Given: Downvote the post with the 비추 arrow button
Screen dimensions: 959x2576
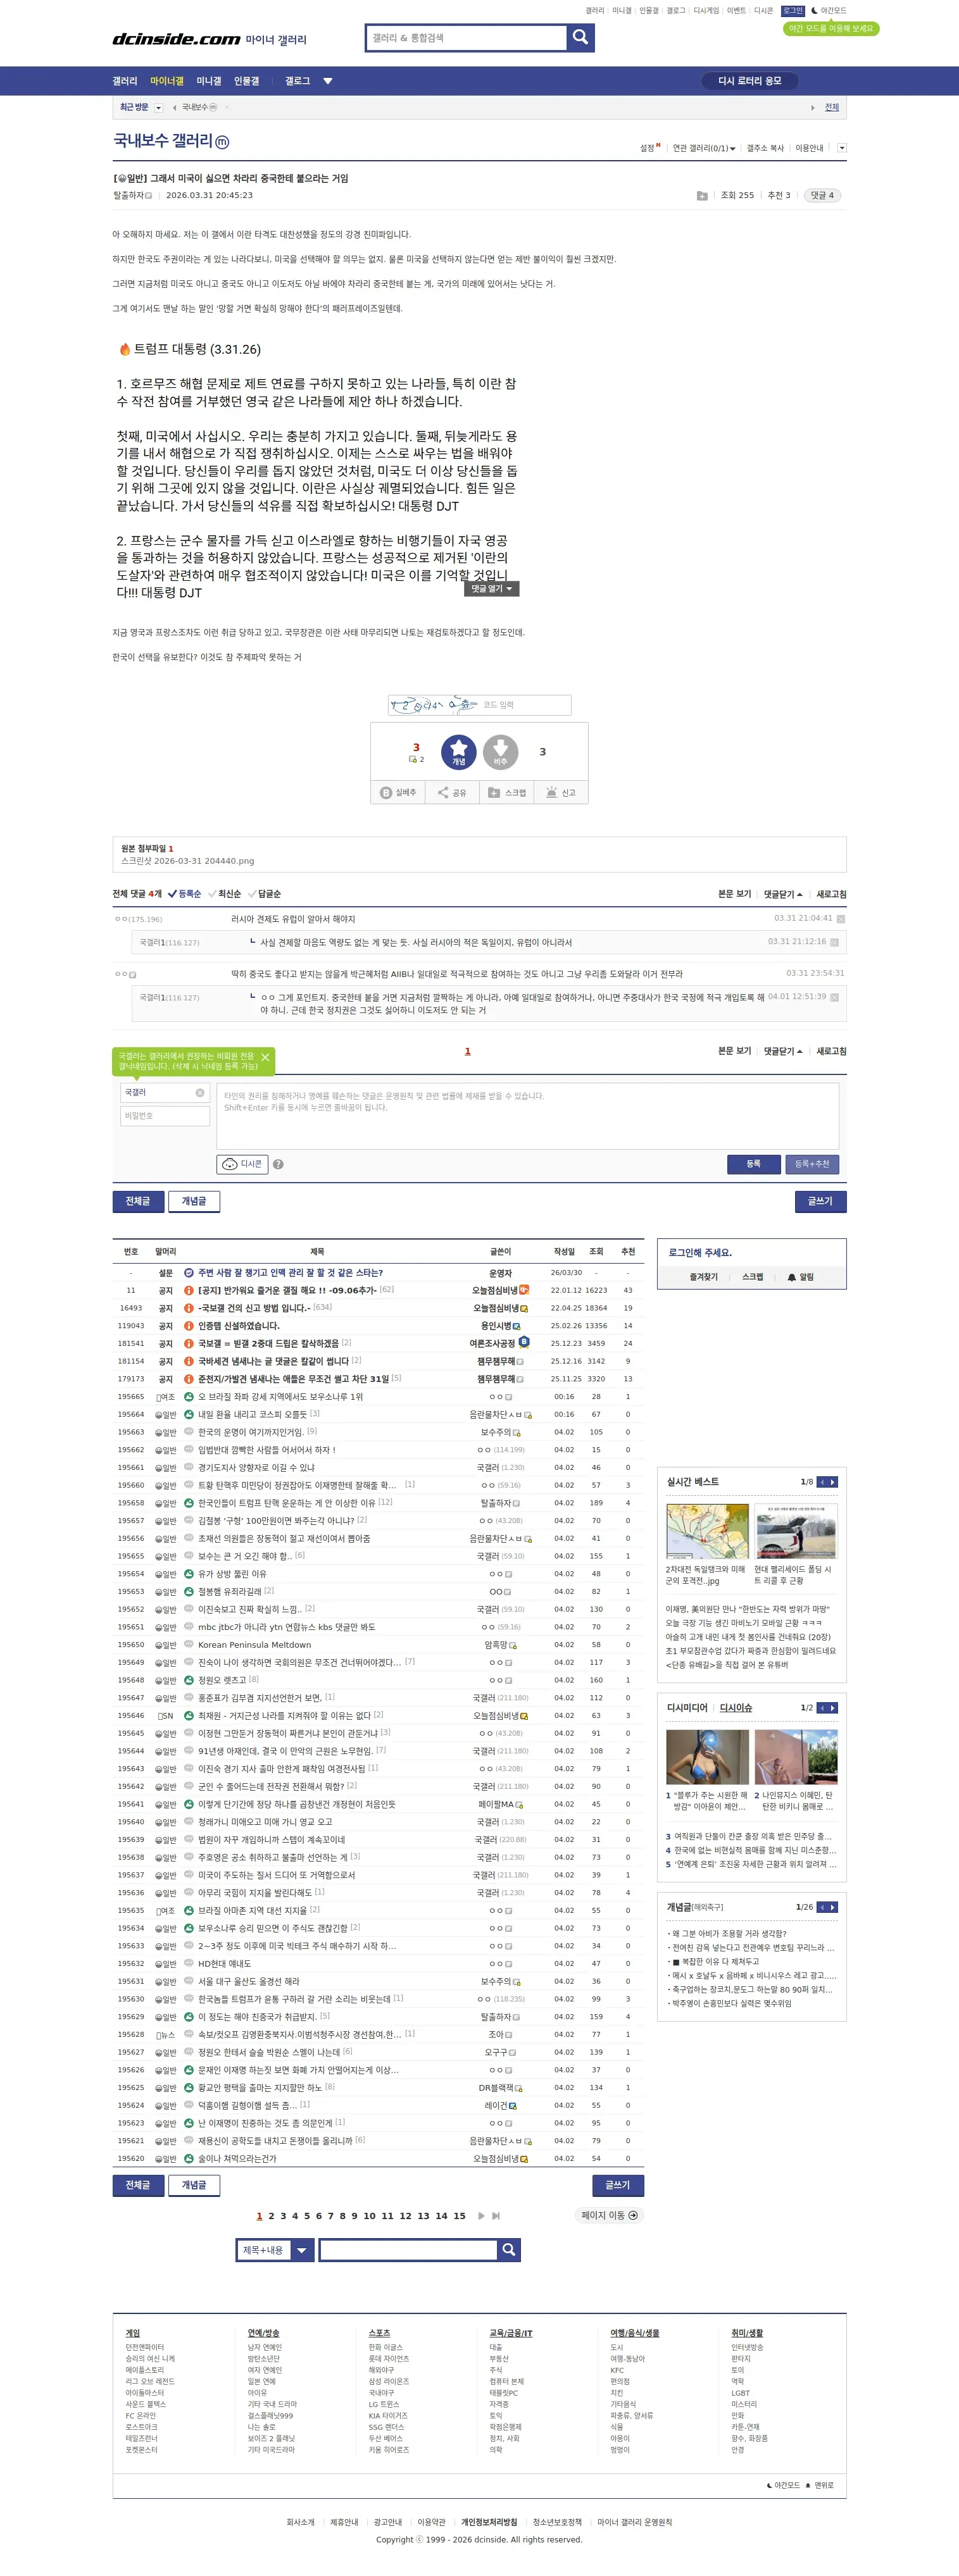Looking at the screenshot, I should (x=500, y=751).
